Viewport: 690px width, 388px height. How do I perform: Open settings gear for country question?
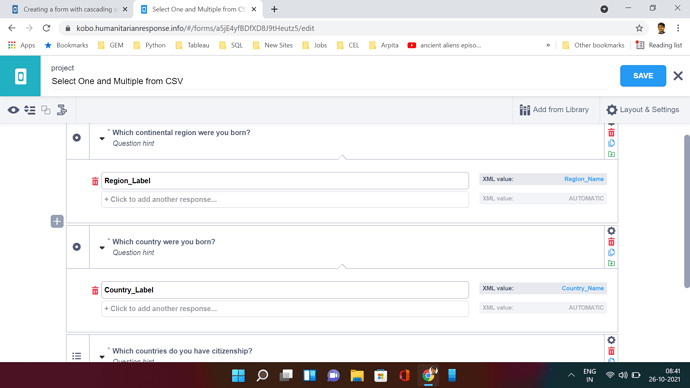[x=611, y=231]
